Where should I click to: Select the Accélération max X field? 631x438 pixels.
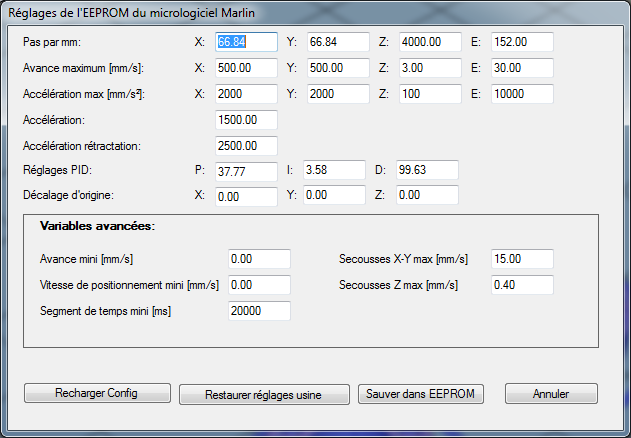(x=246, y=94)
